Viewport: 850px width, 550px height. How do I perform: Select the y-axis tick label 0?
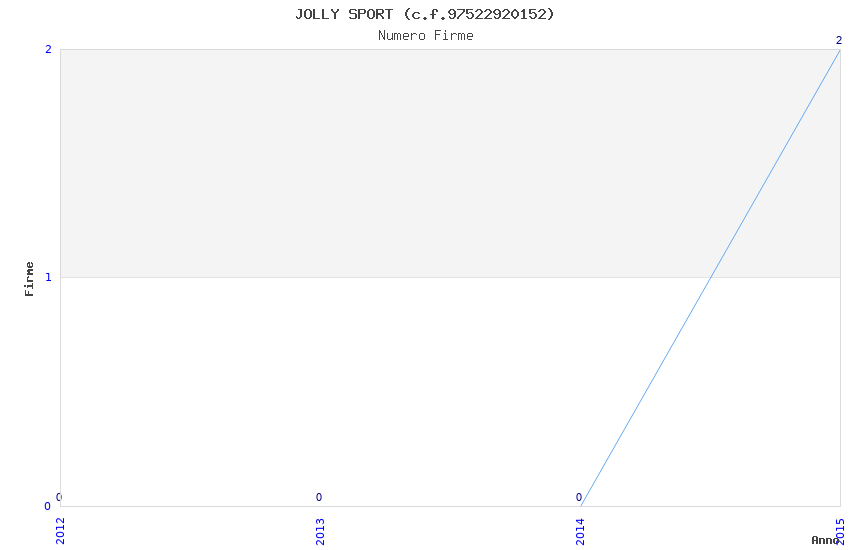(47, 506)
